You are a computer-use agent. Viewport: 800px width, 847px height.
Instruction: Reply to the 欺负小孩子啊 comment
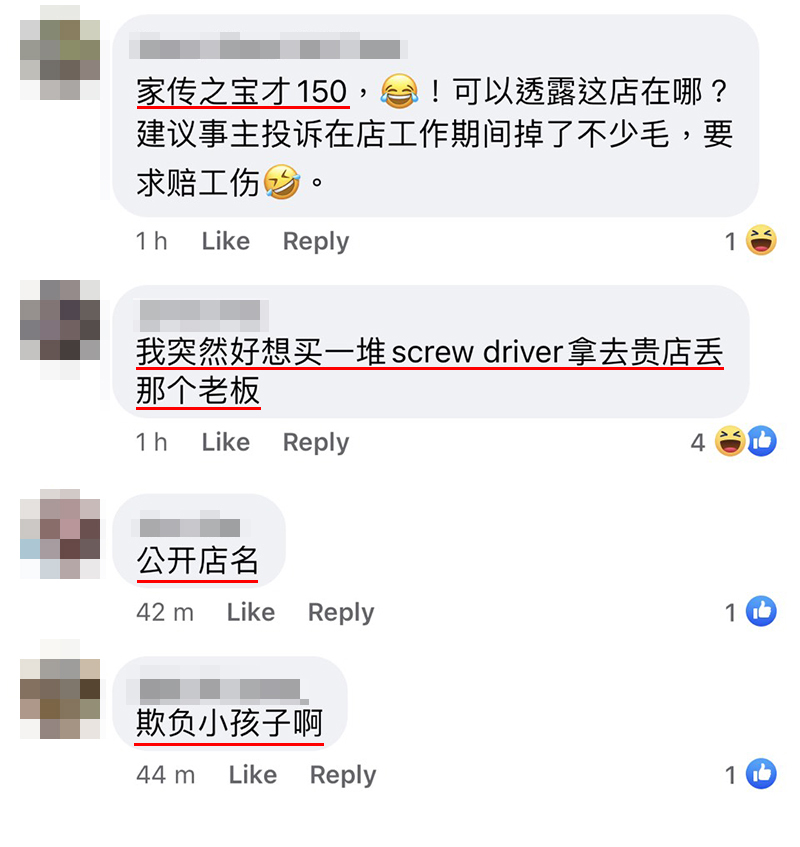pyautogui.click(x=343, y=775)
